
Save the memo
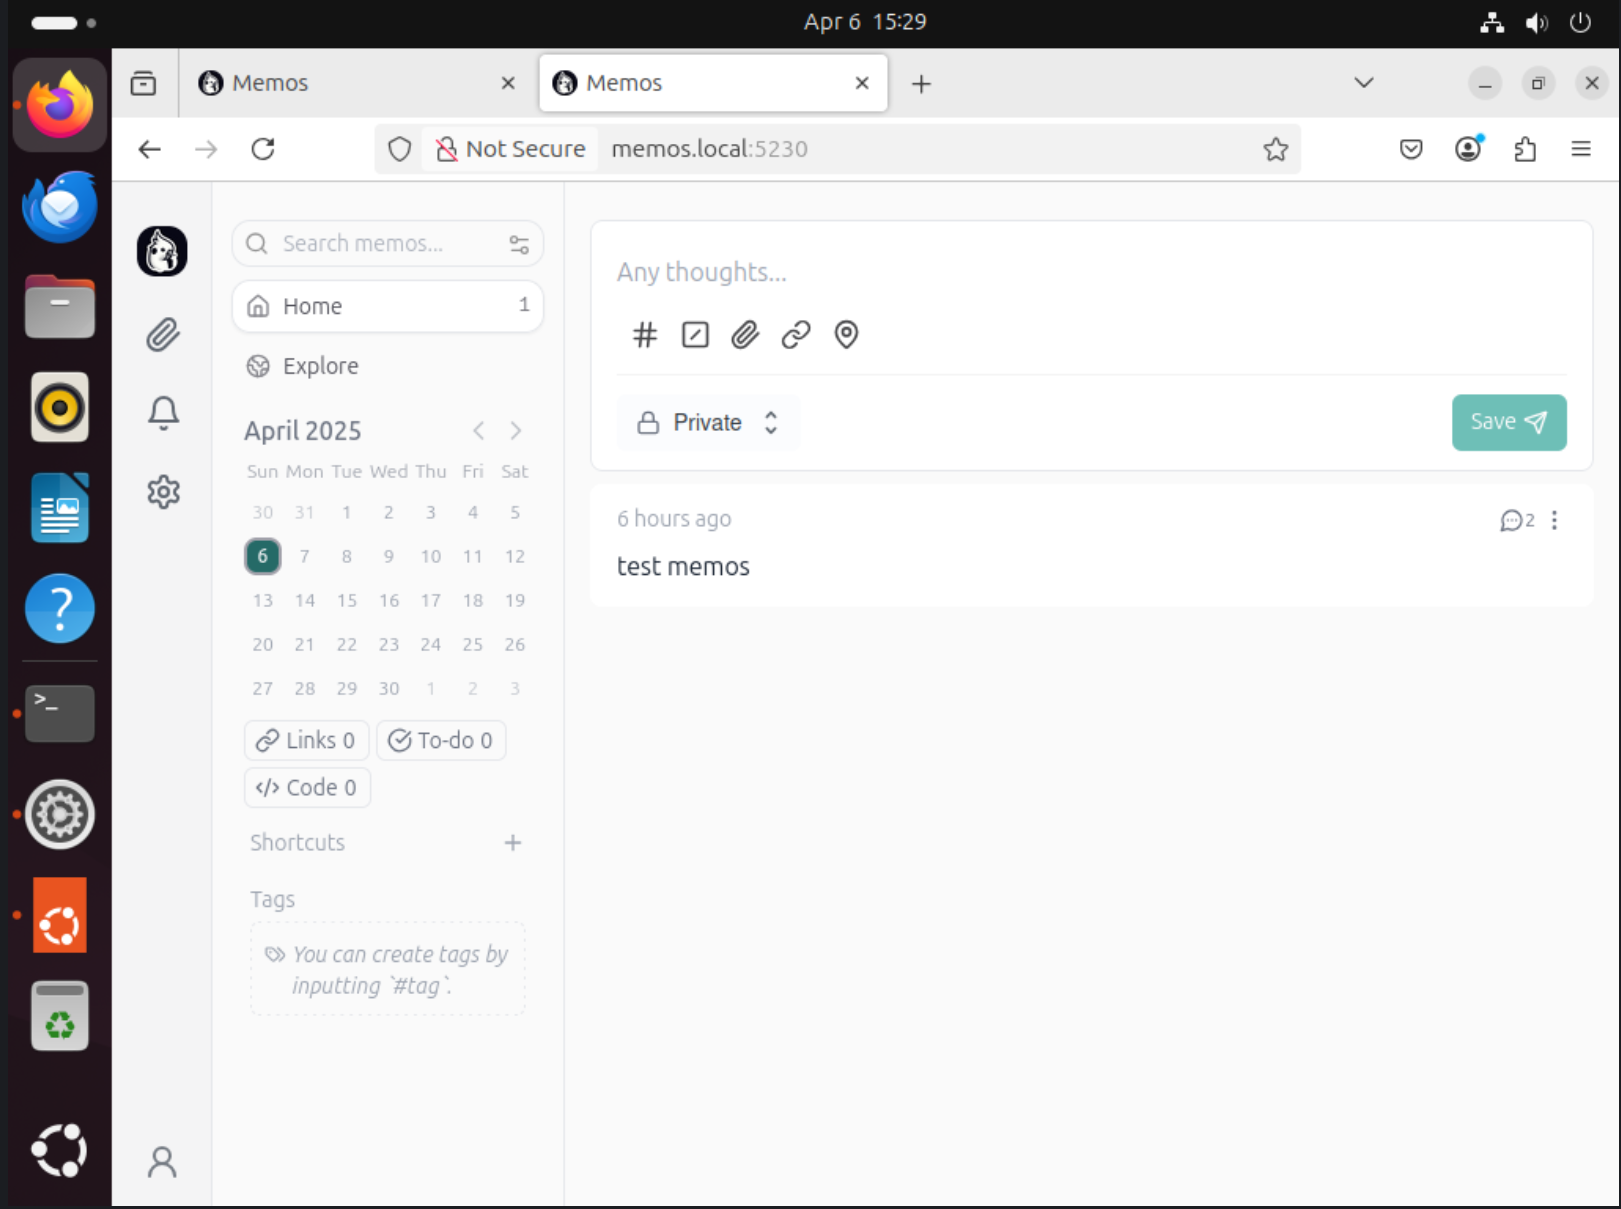click(1509, 423)
